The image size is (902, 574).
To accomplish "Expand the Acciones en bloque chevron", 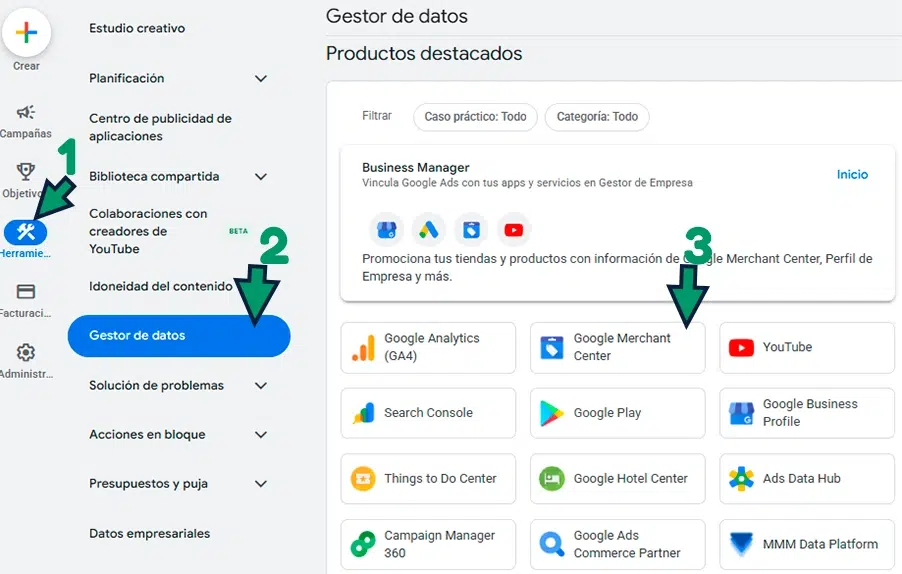I will click(x=261, y=435).
